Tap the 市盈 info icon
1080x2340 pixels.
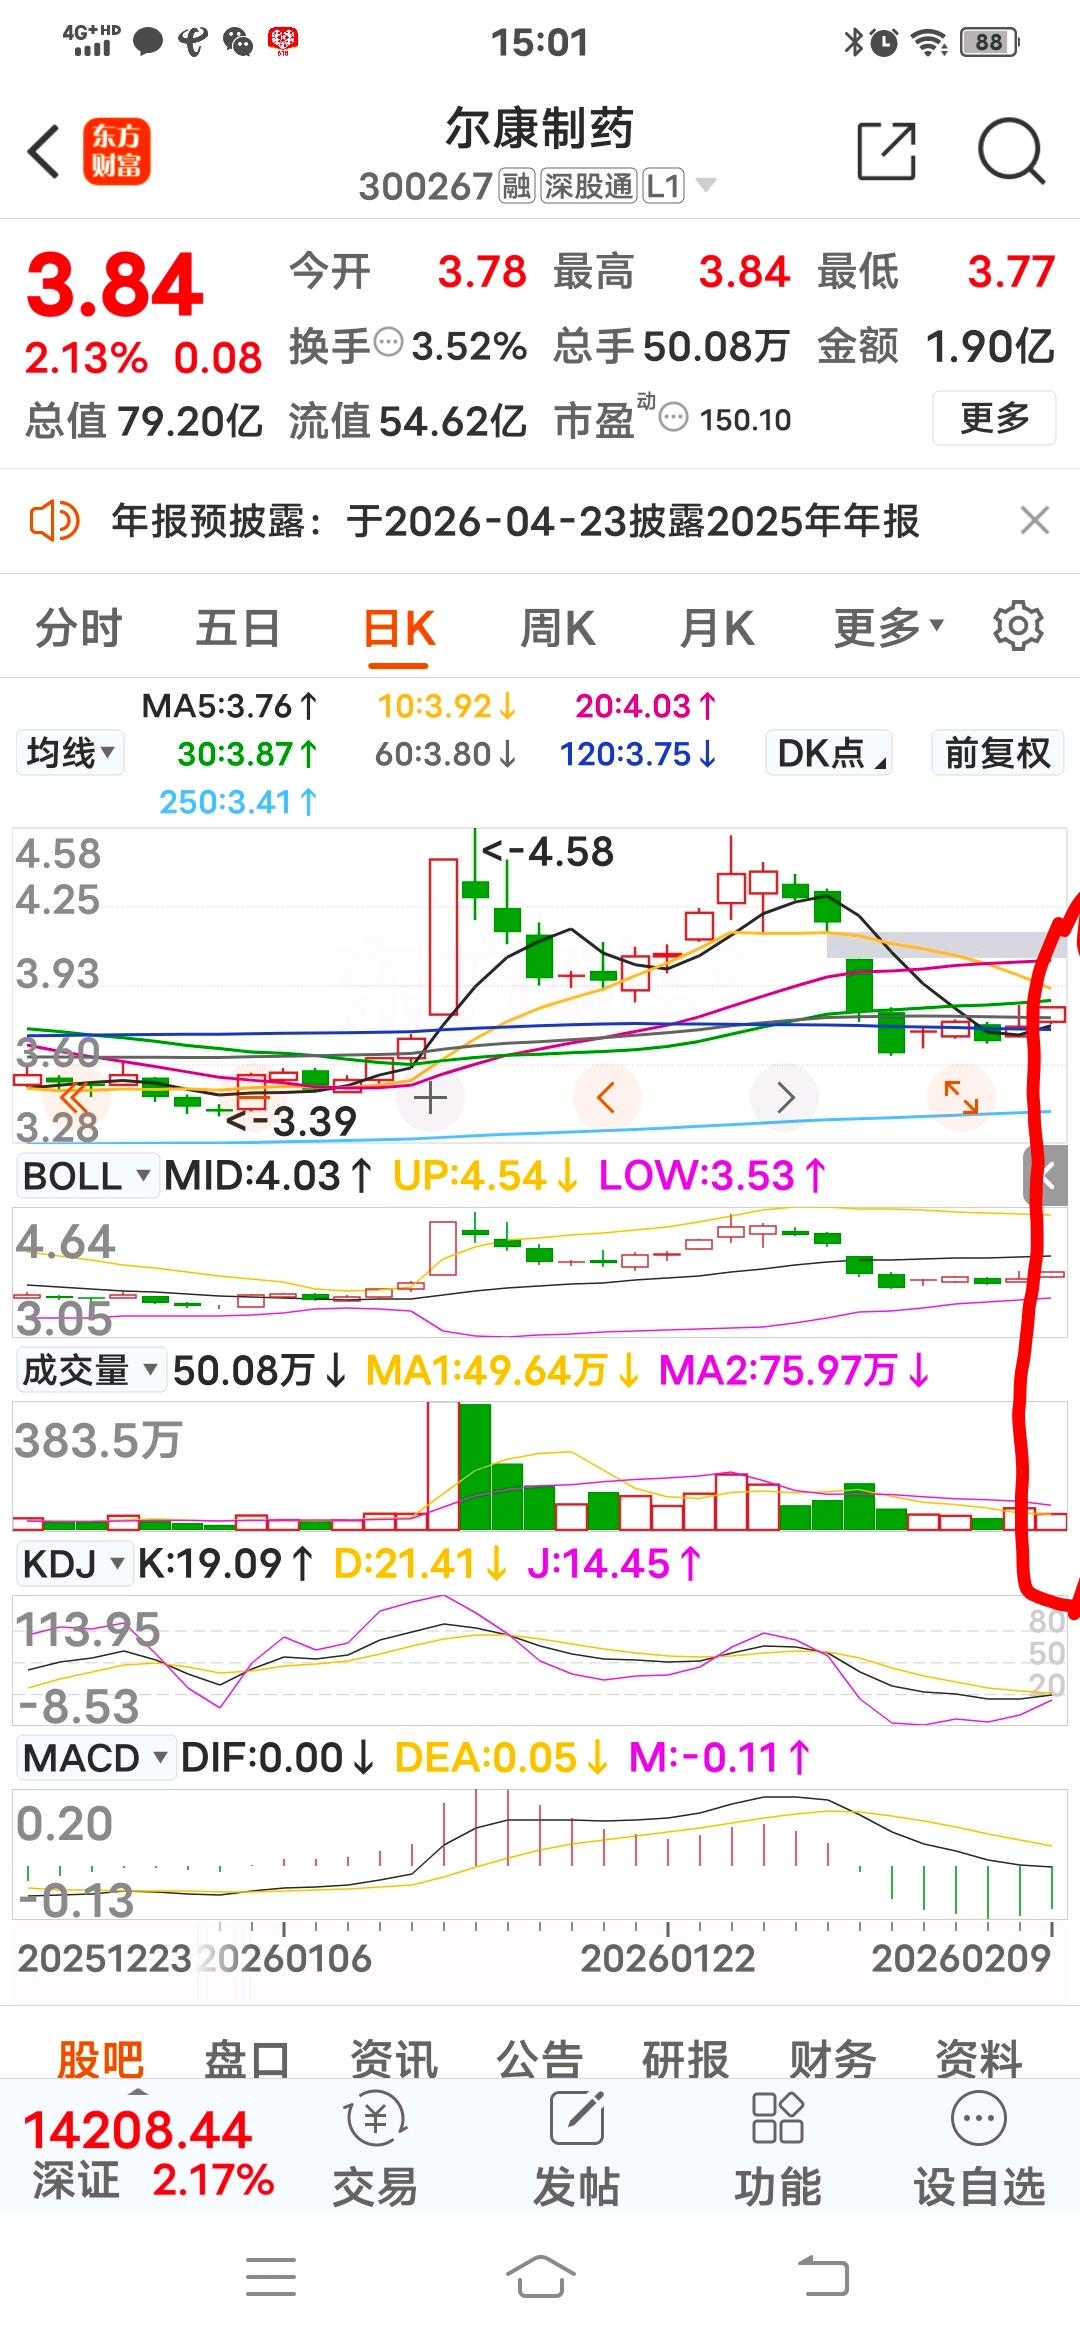tap(675, 417)
